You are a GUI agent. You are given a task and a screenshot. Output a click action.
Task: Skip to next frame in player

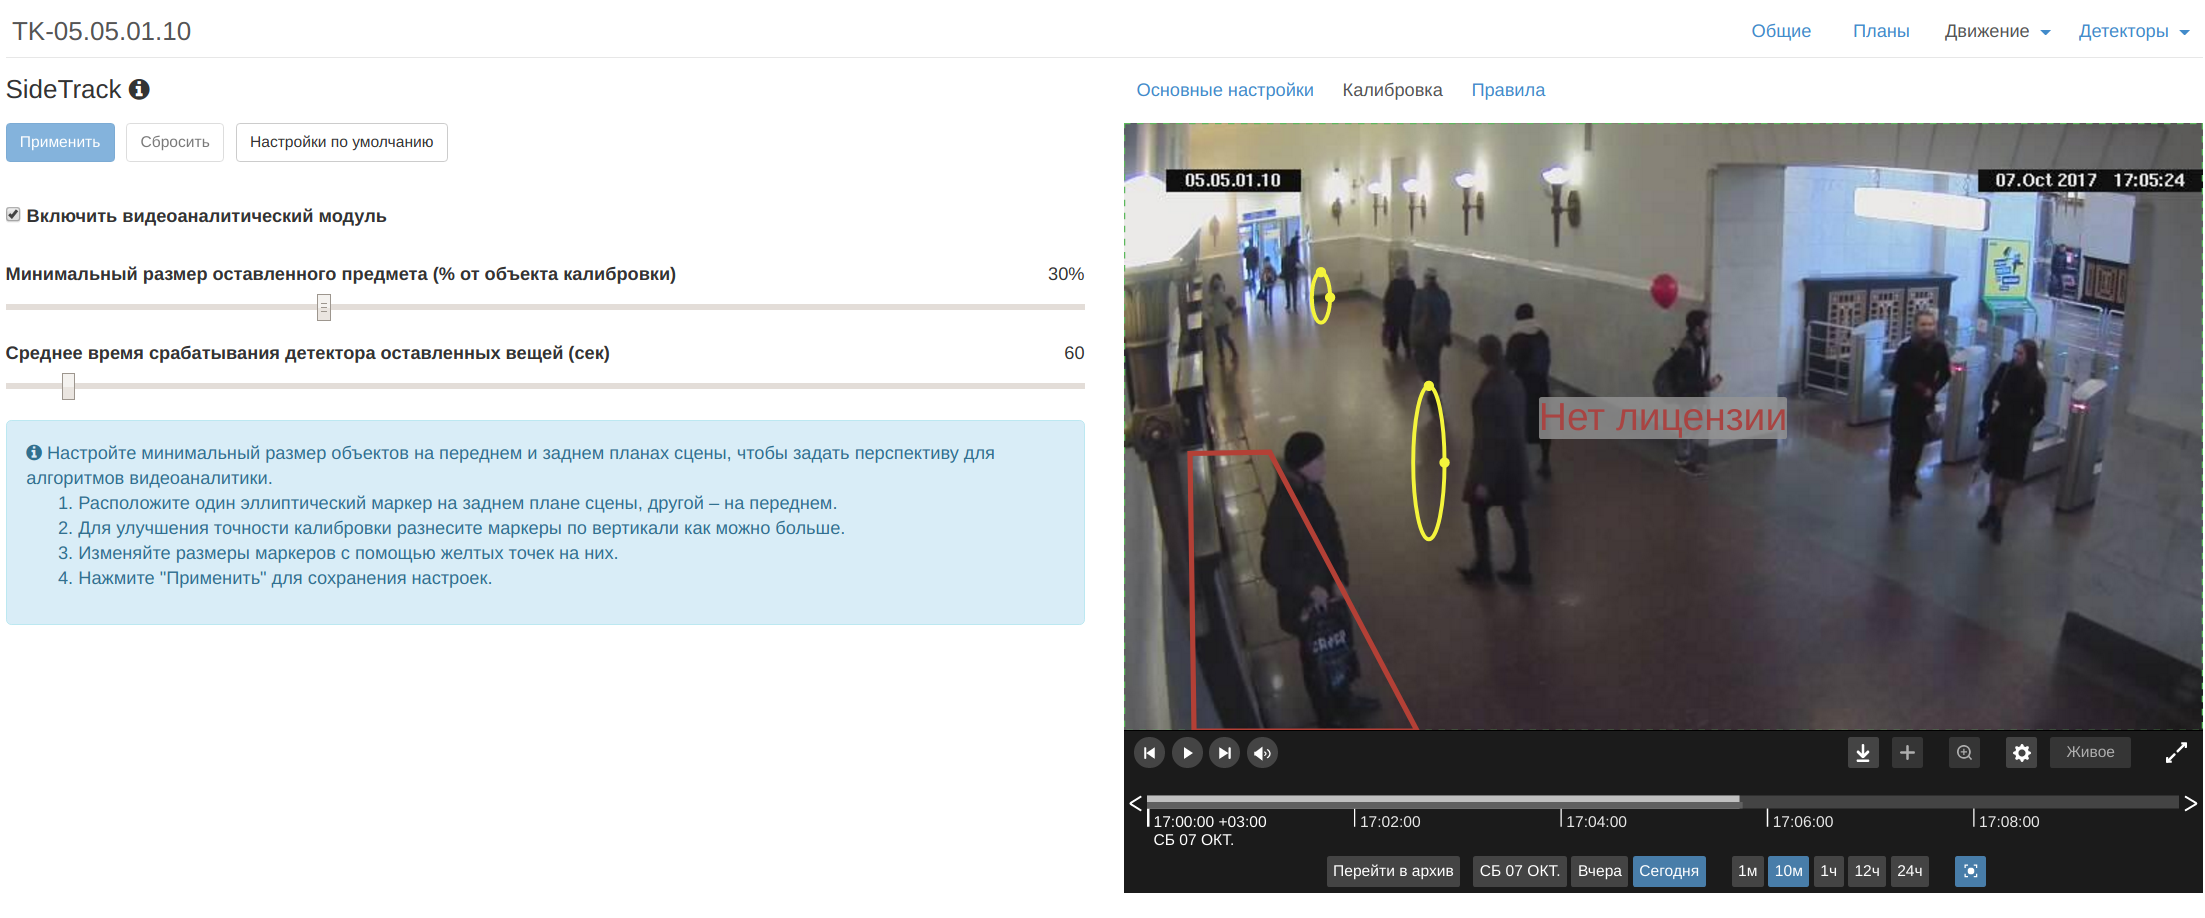(x=1224, y=753)
